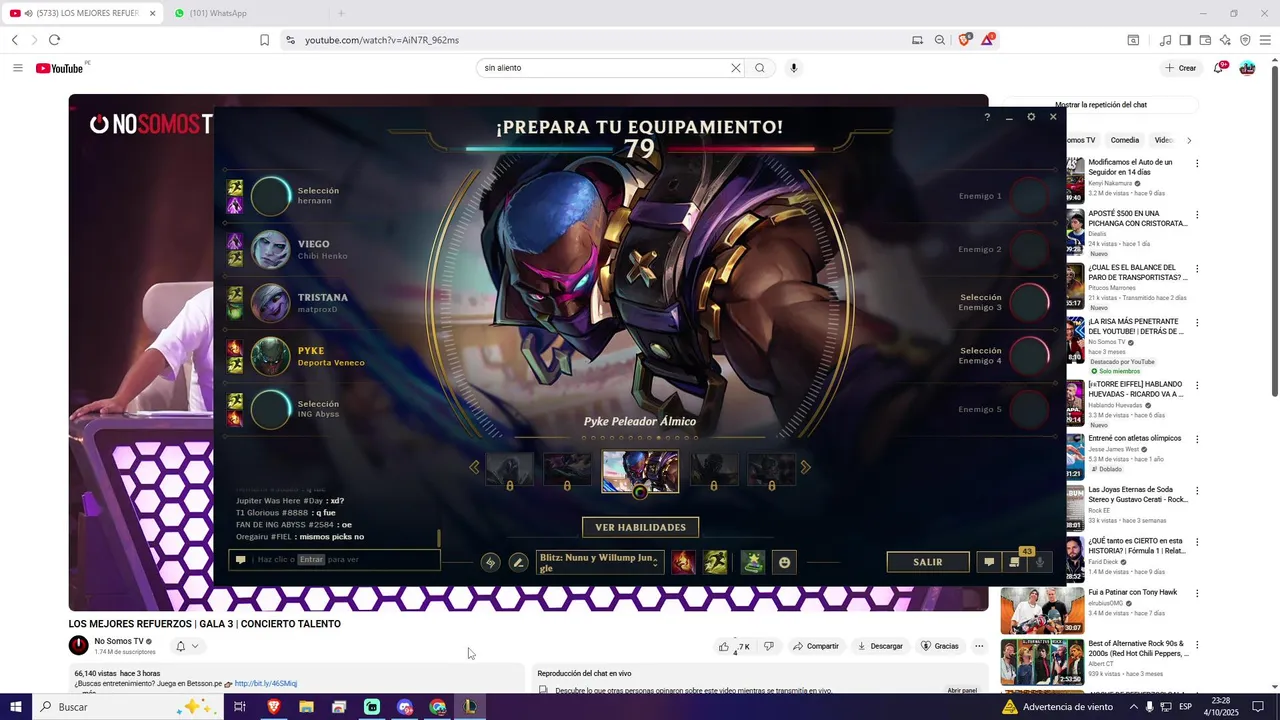This screenshot has width=1280, height=720.
Task: Open the emote selector smiley icon
Action: click(x=784, y=562)
